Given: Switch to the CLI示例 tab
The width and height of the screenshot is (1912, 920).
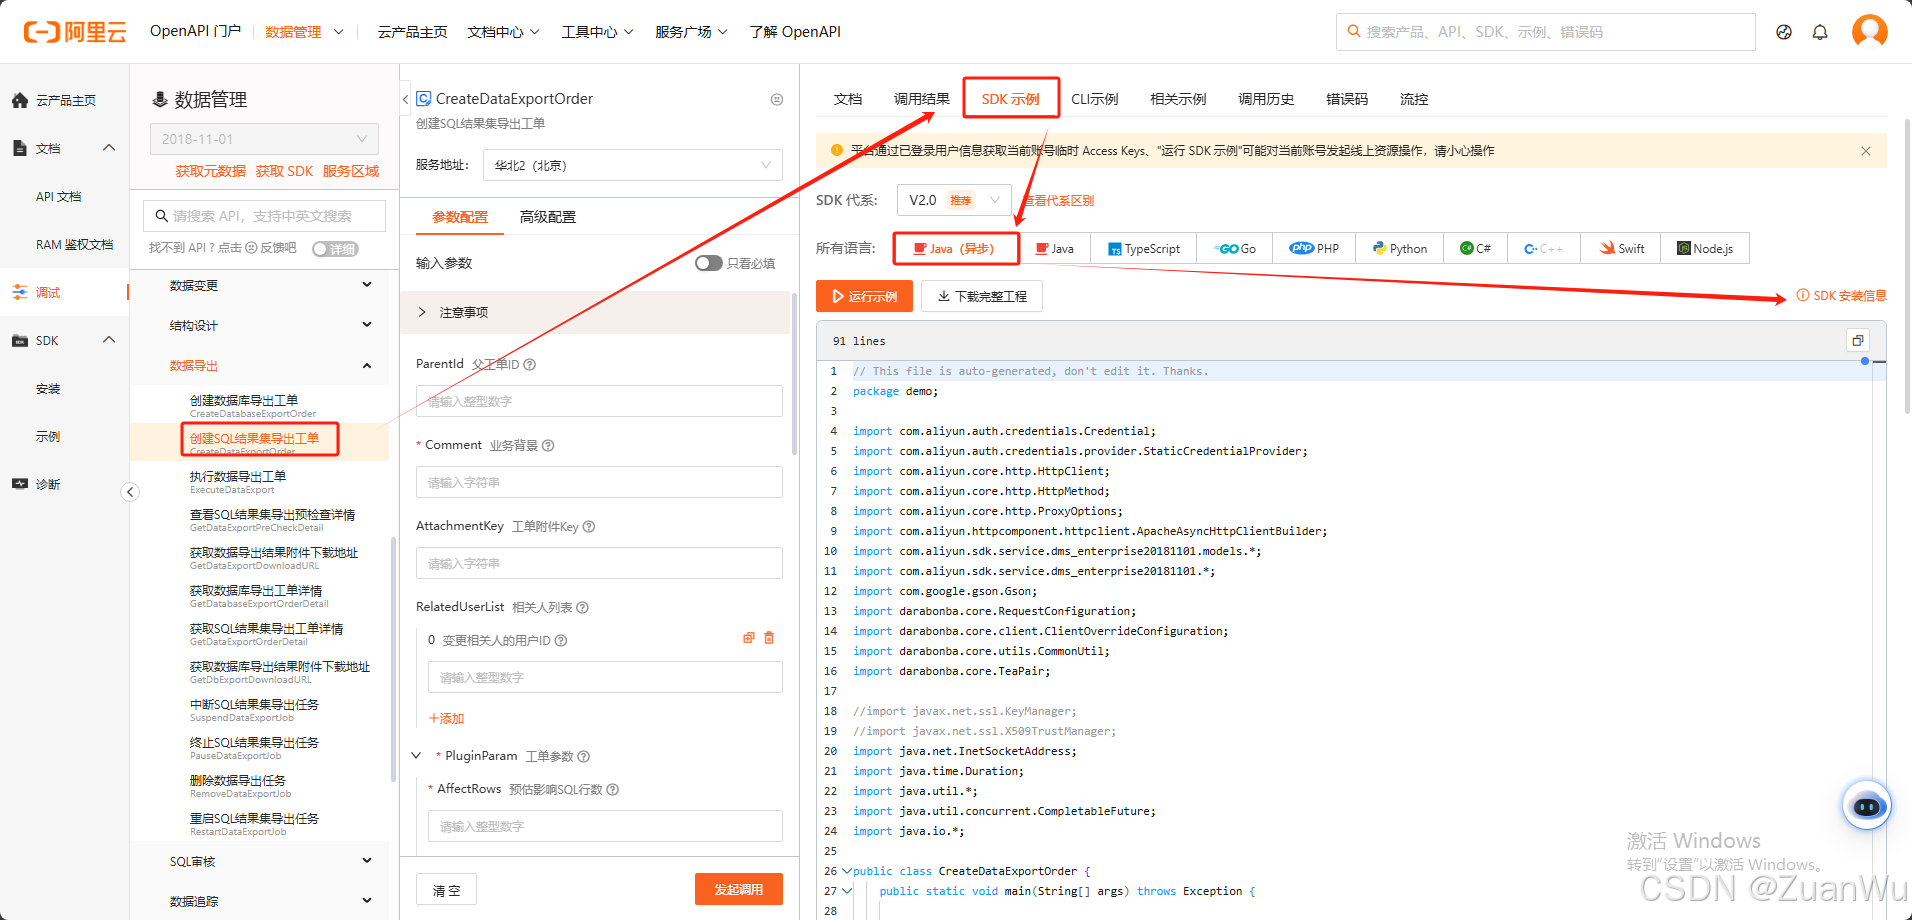Looking at the screenshot, I should pos(1095,99).
